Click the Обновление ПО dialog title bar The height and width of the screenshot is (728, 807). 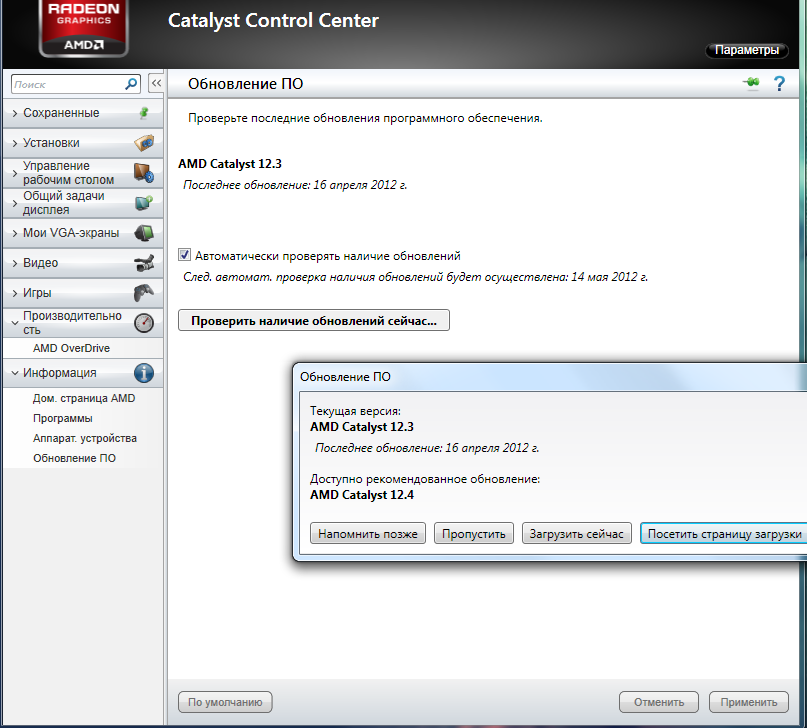[550, 377]
